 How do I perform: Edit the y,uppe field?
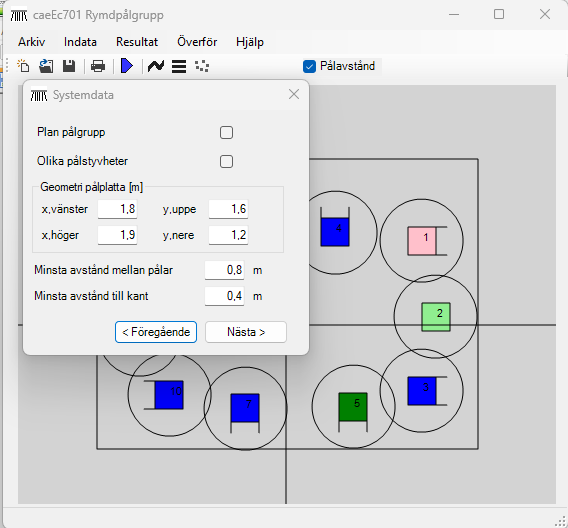228,209
